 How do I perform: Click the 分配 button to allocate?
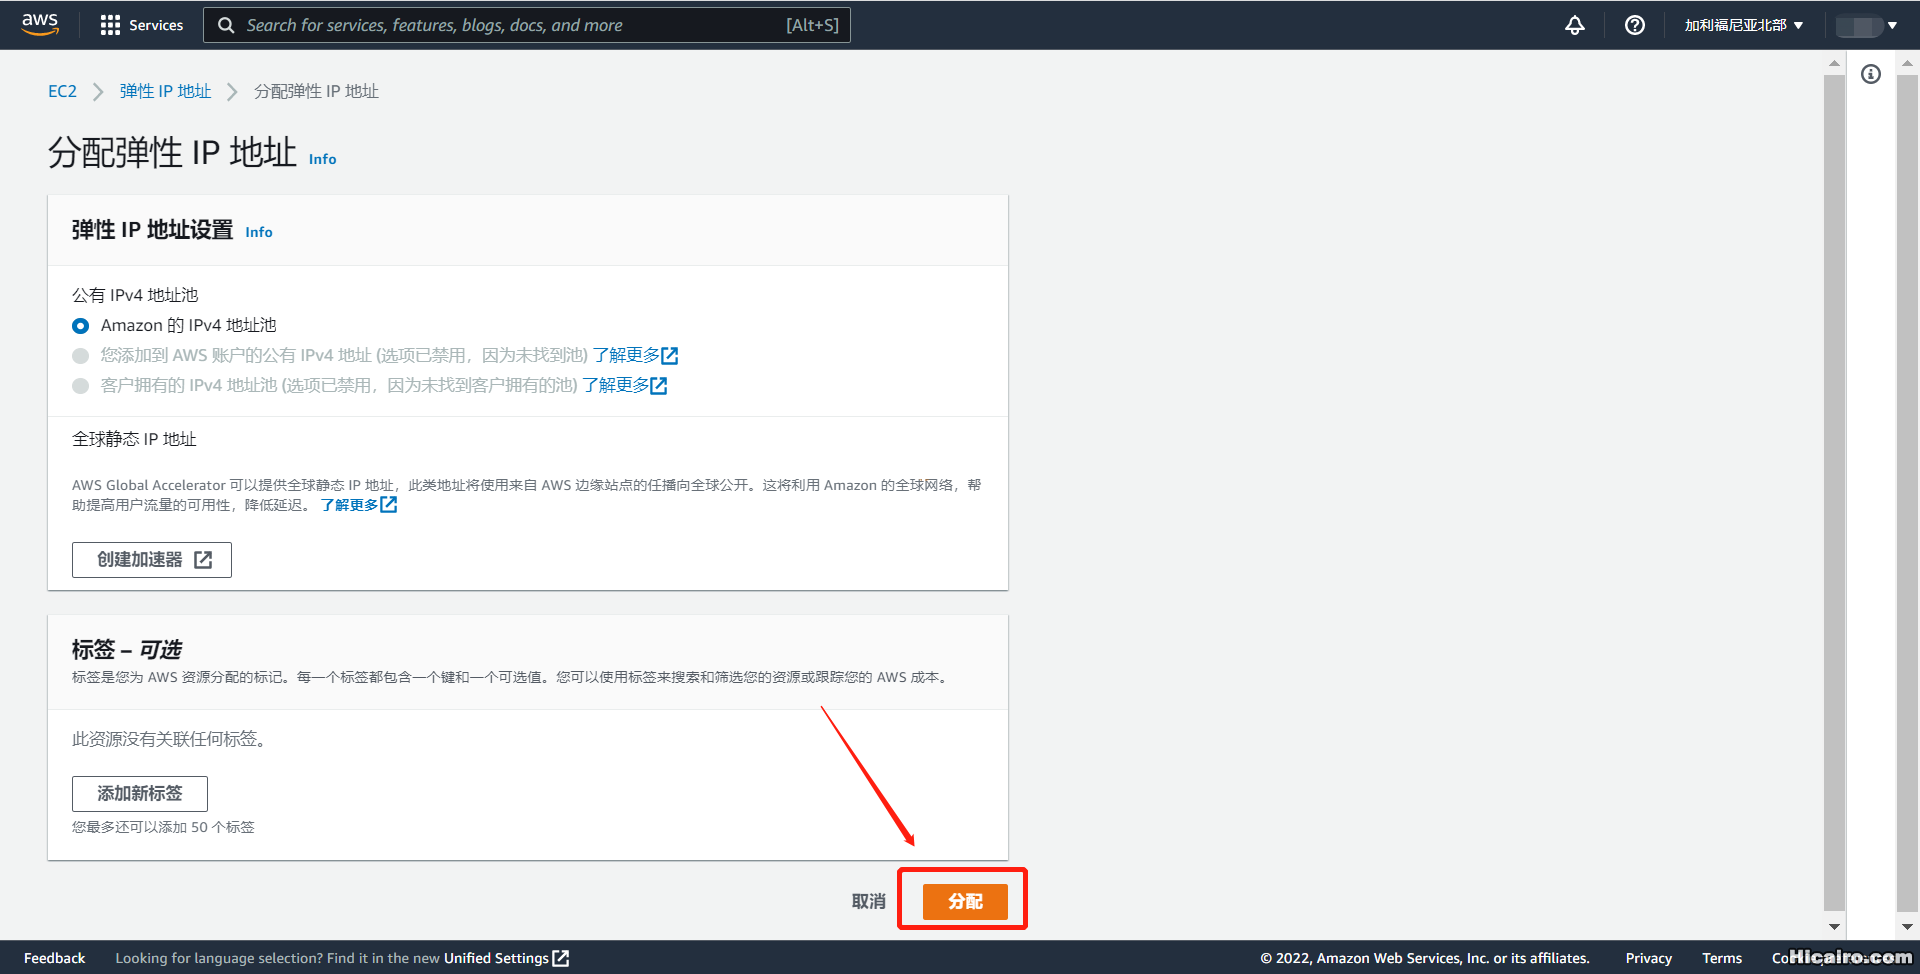(x=962, y=900)
